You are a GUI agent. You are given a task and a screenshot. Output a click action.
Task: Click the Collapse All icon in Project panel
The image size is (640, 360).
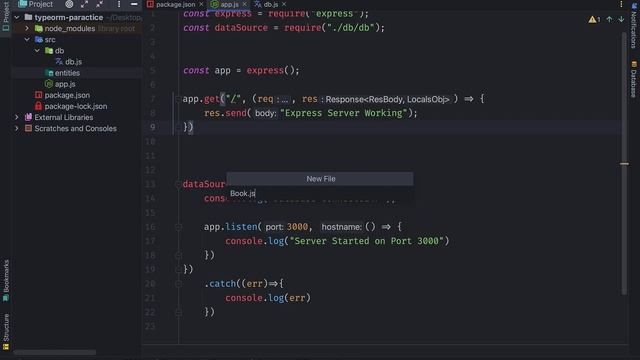click(100, 4)
